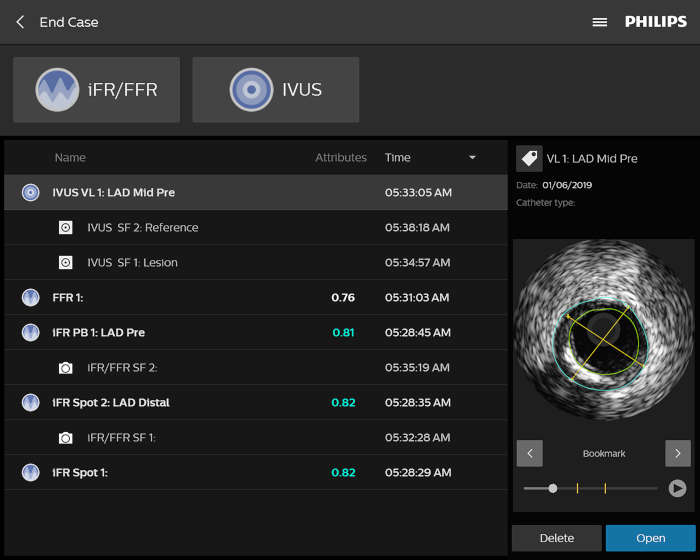Click the camera icon for iFR/FFR SF 2

click(66, 368)
